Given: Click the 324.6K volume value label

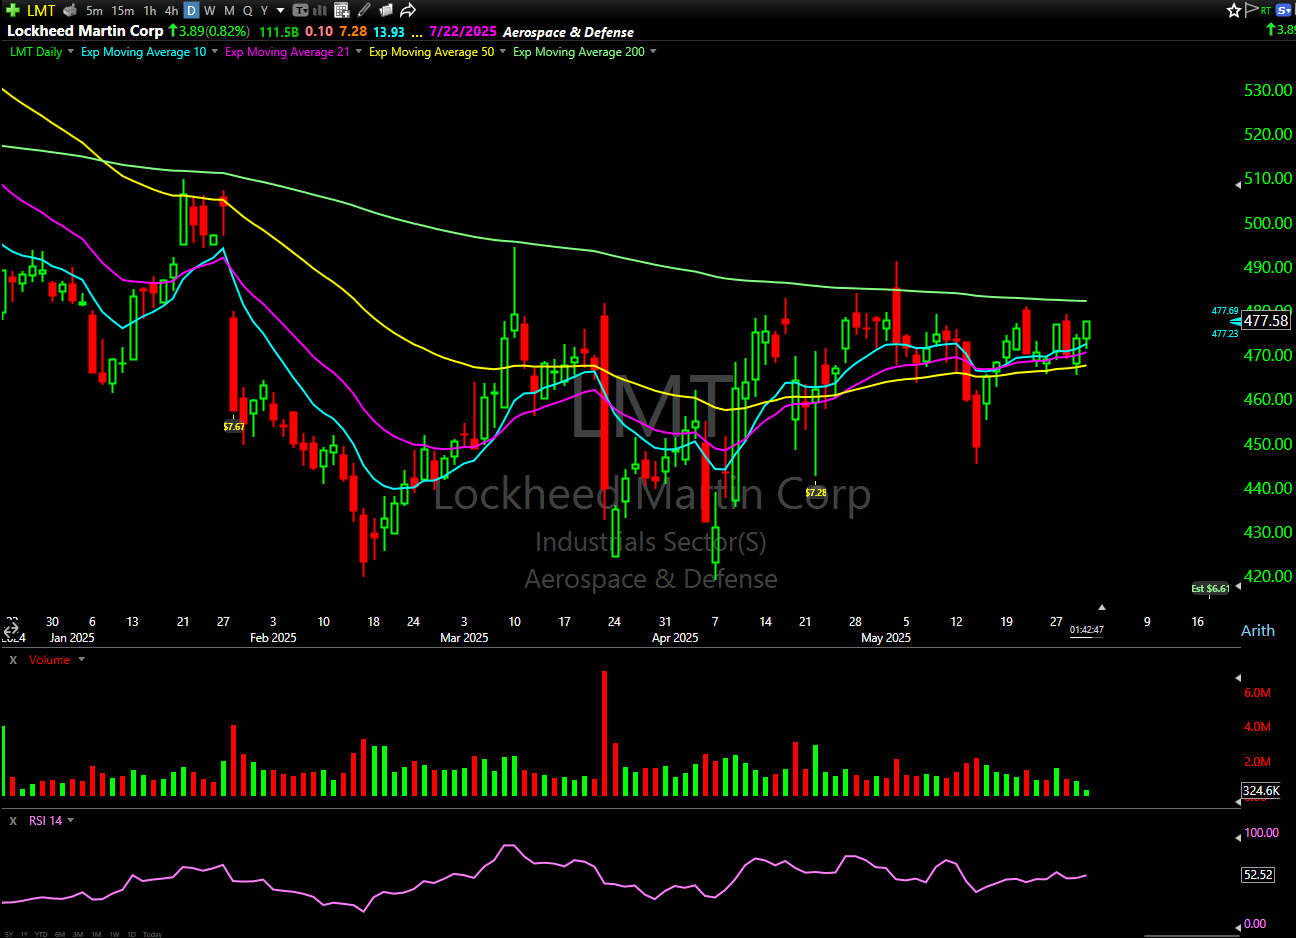Looking at the screenshot, I should tap(1261, 791).
